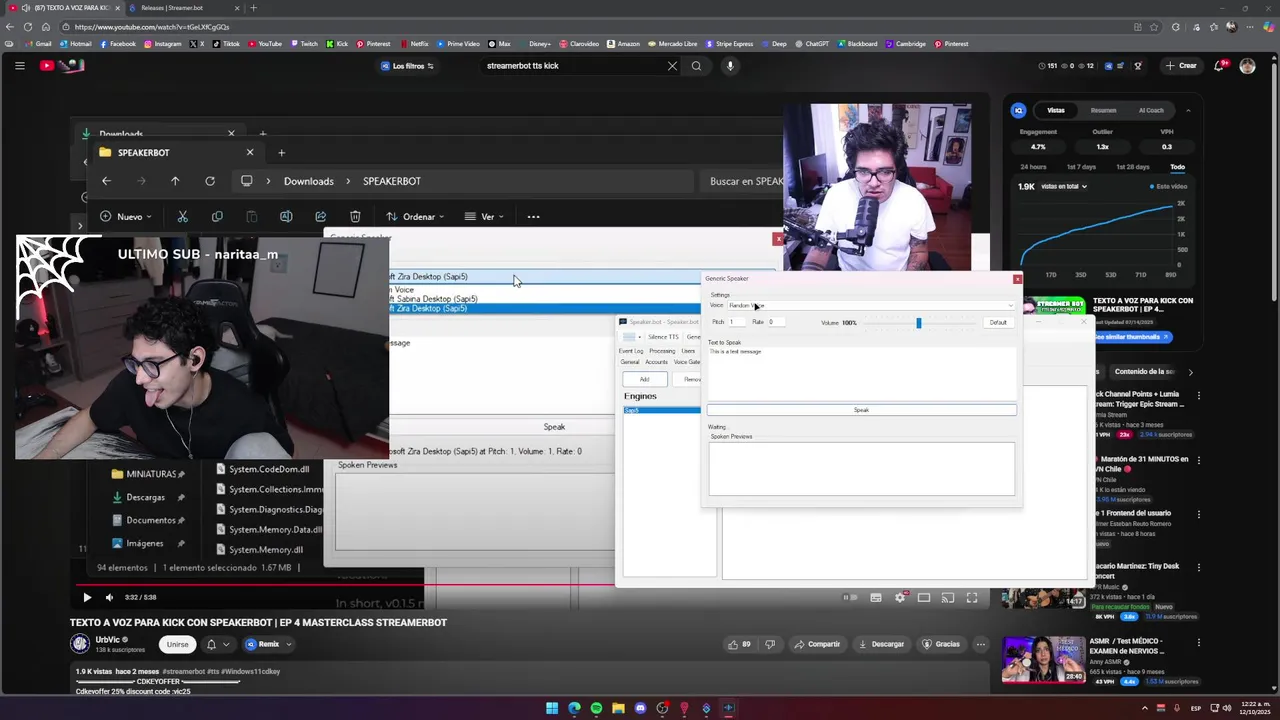Open the account avatar menu
This screenshot has width=1280, height=720.
pos(1247,66)
